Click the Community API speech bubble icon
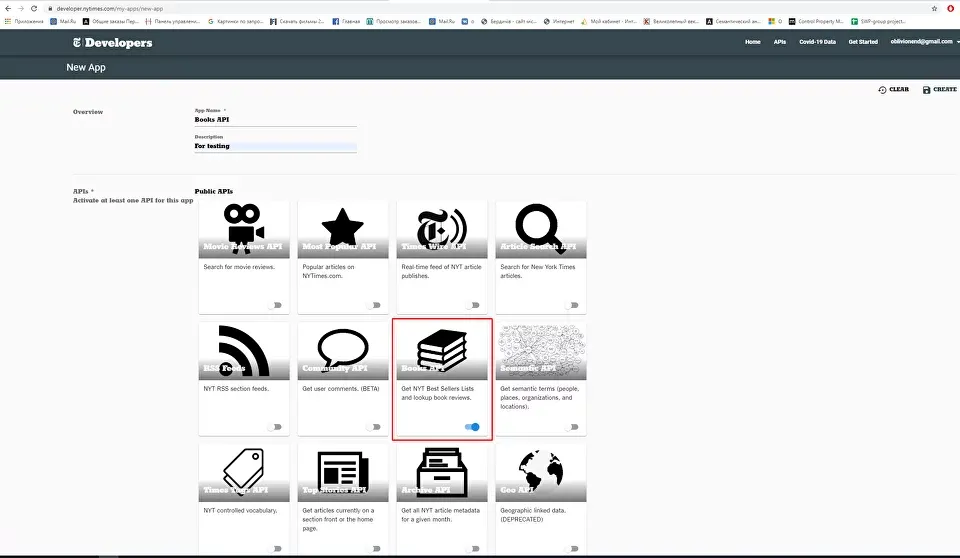The image size is (960, 558). click(x=343, y=349)
